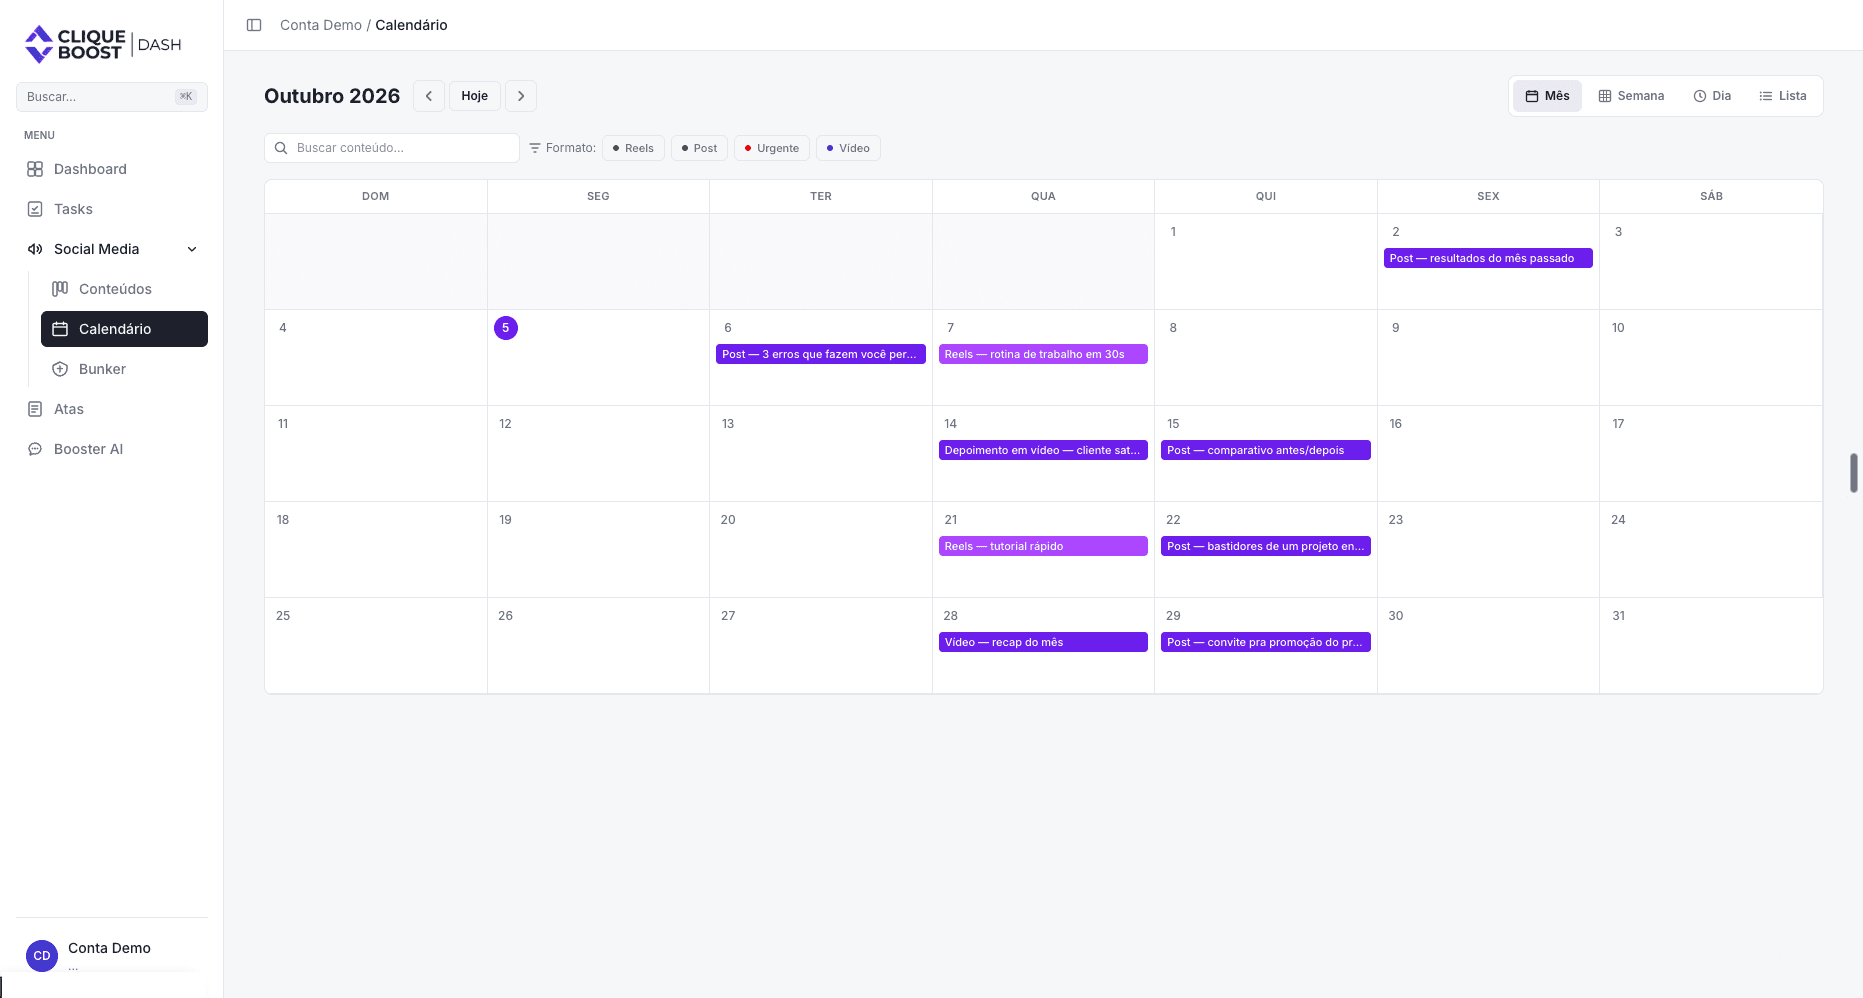Toggle the Urgente format filter
The width and height of the screenshot is (1863, 998).
pos(772,148)
